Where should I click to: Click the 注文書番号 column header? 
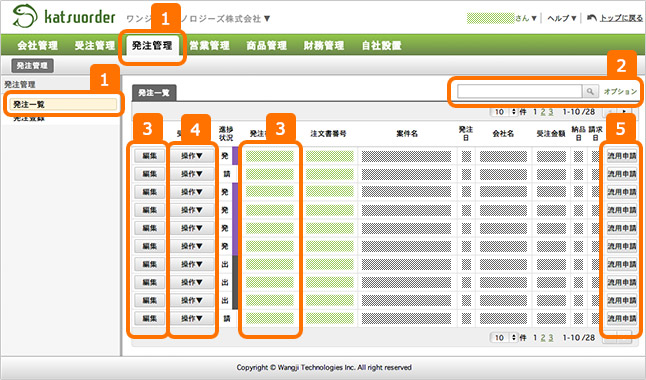point(328,134)
